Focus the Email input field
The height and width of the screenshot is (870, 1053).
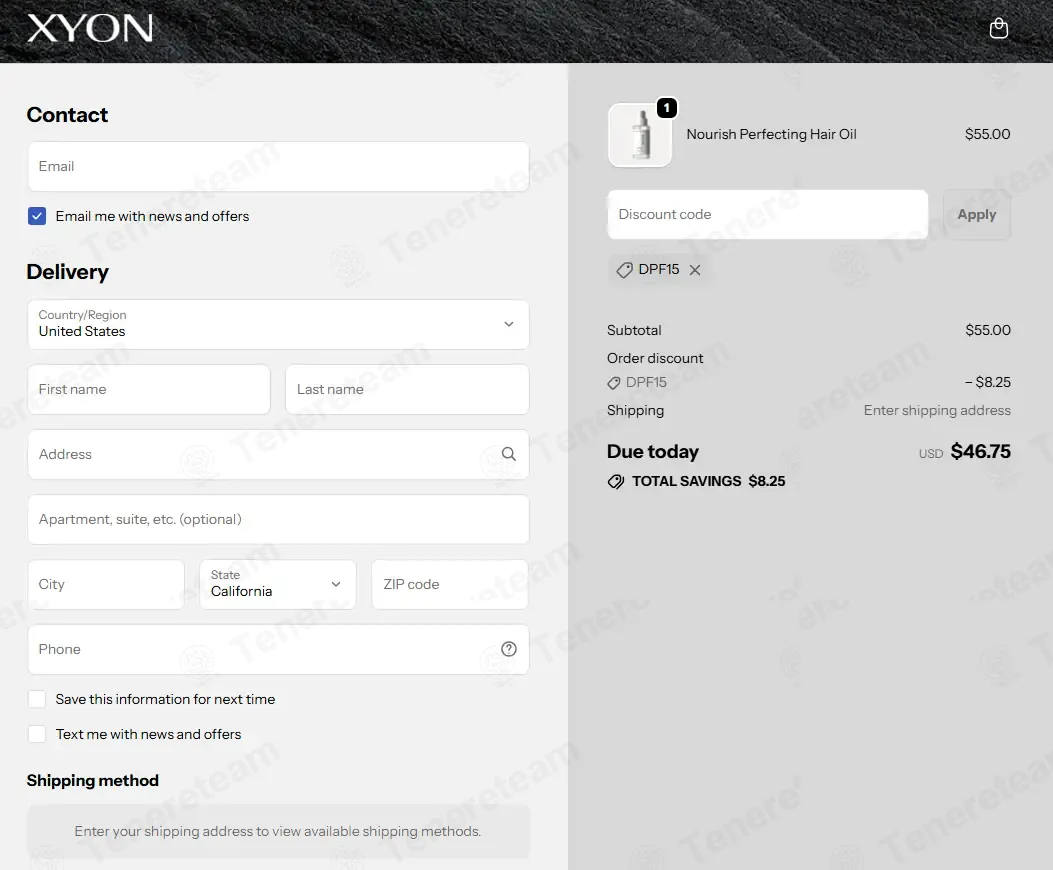[278, 167]
